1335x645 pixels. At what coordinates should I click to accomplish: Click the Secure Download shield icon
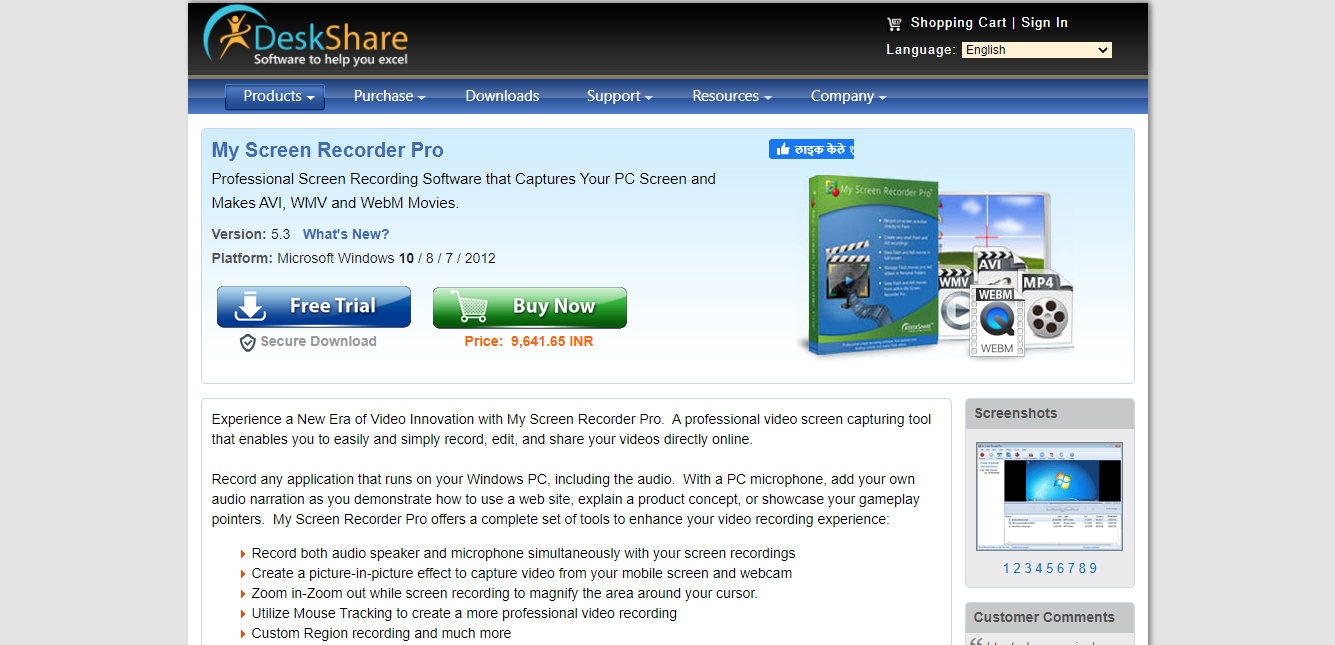(248, 342)
